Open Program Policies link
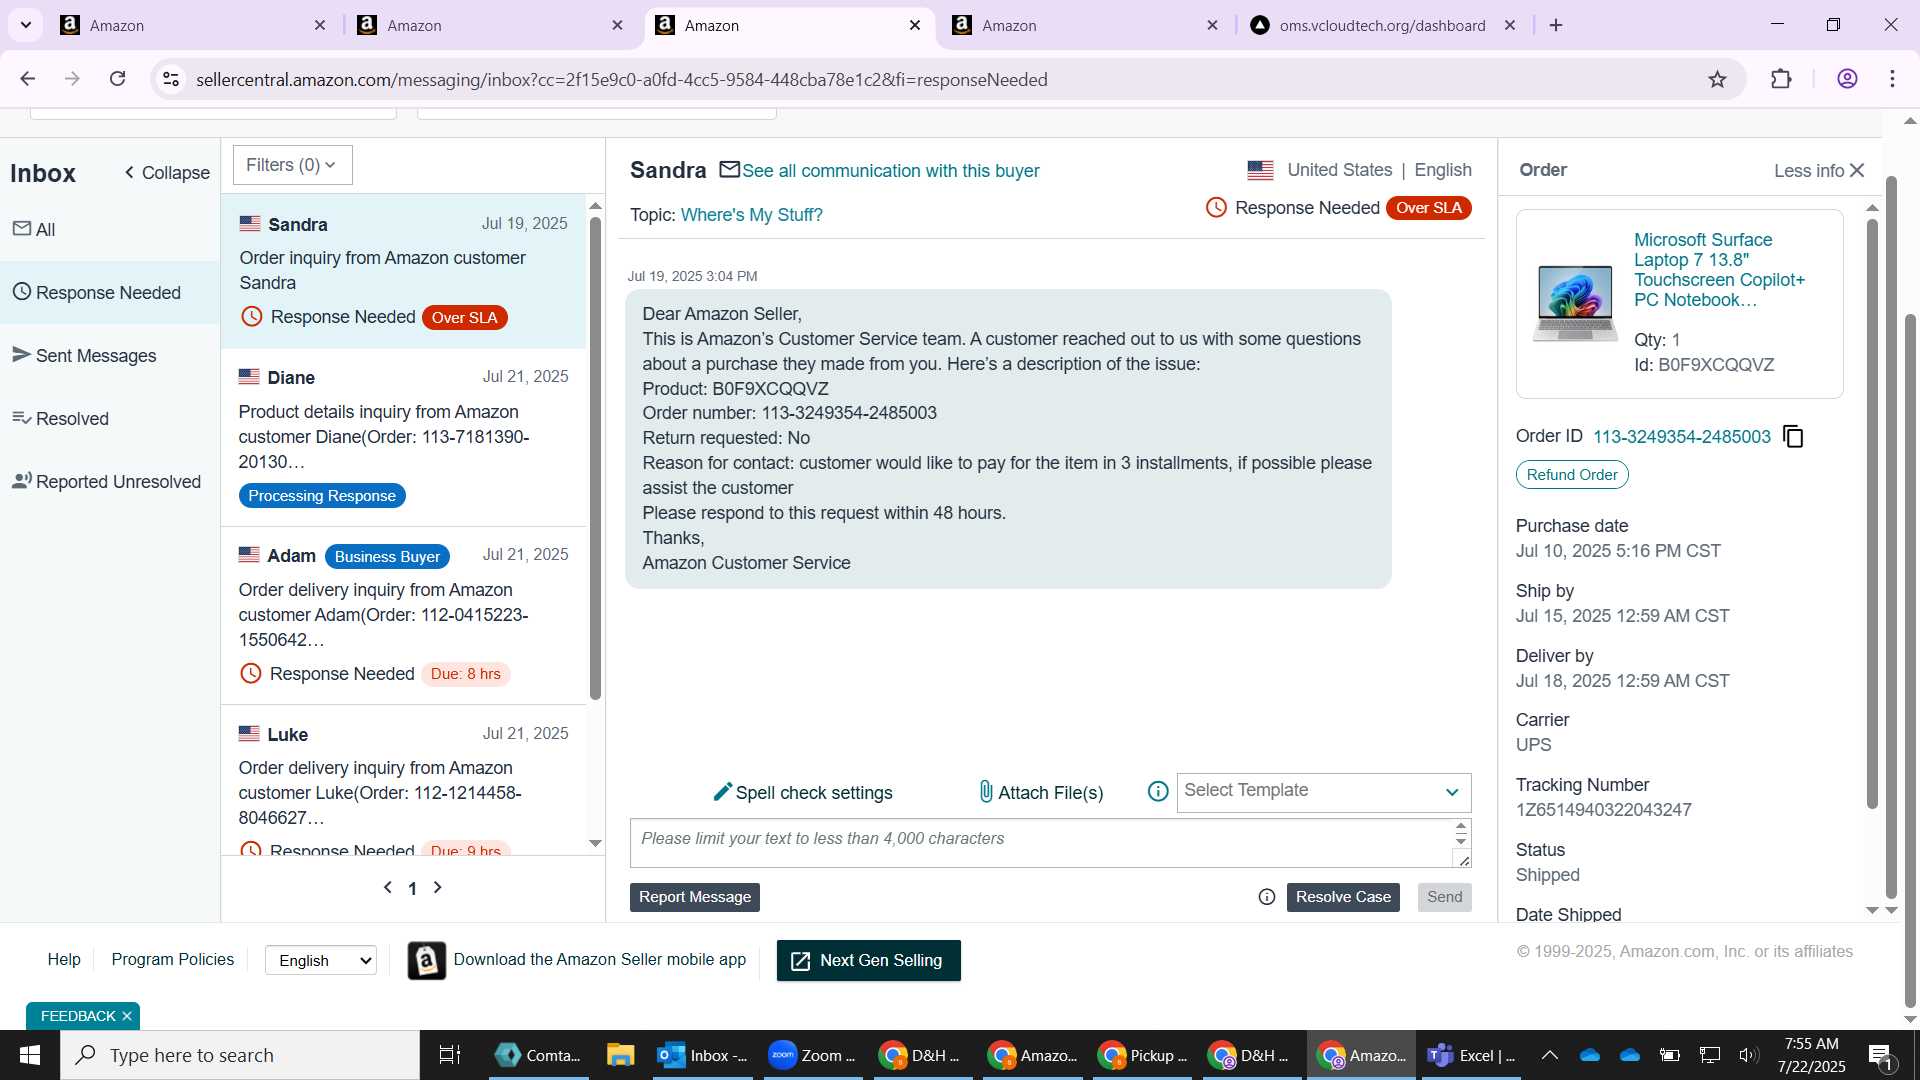 172,960
